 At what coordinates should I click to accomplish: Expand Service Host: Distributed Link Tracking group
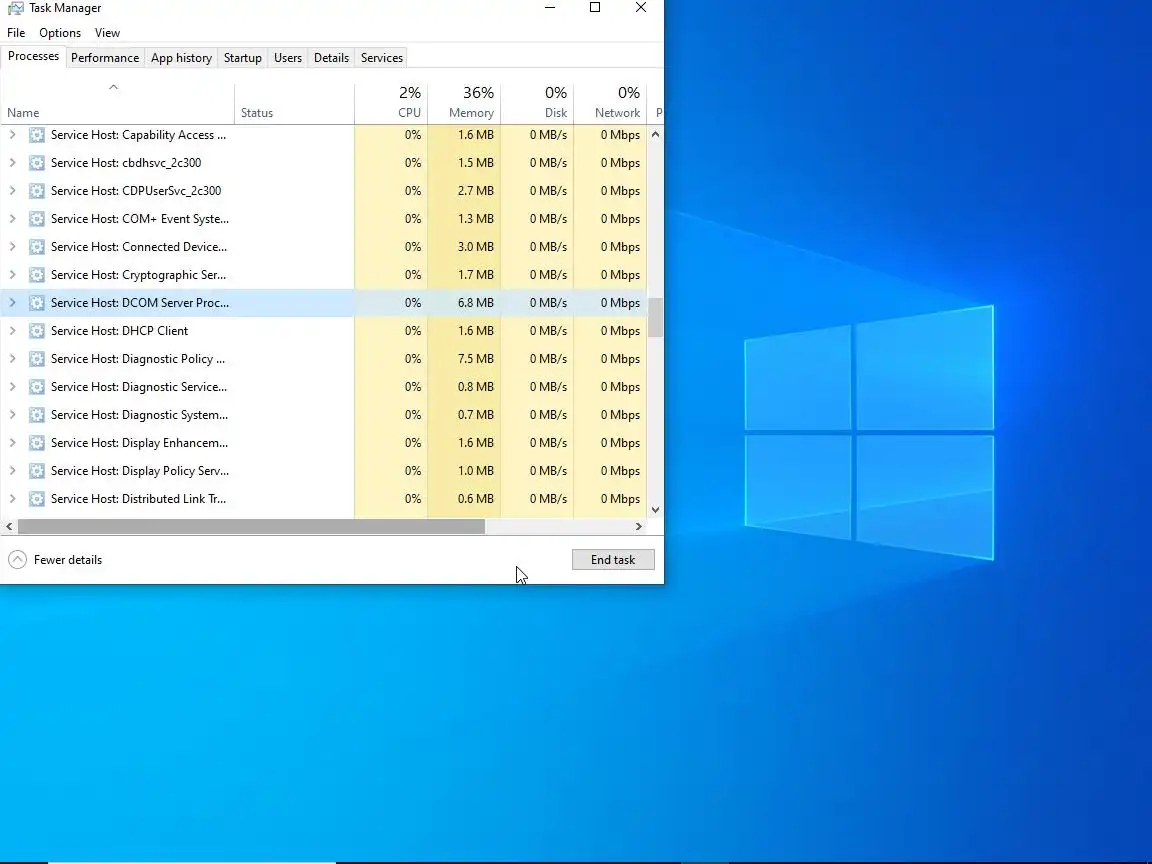12,499
